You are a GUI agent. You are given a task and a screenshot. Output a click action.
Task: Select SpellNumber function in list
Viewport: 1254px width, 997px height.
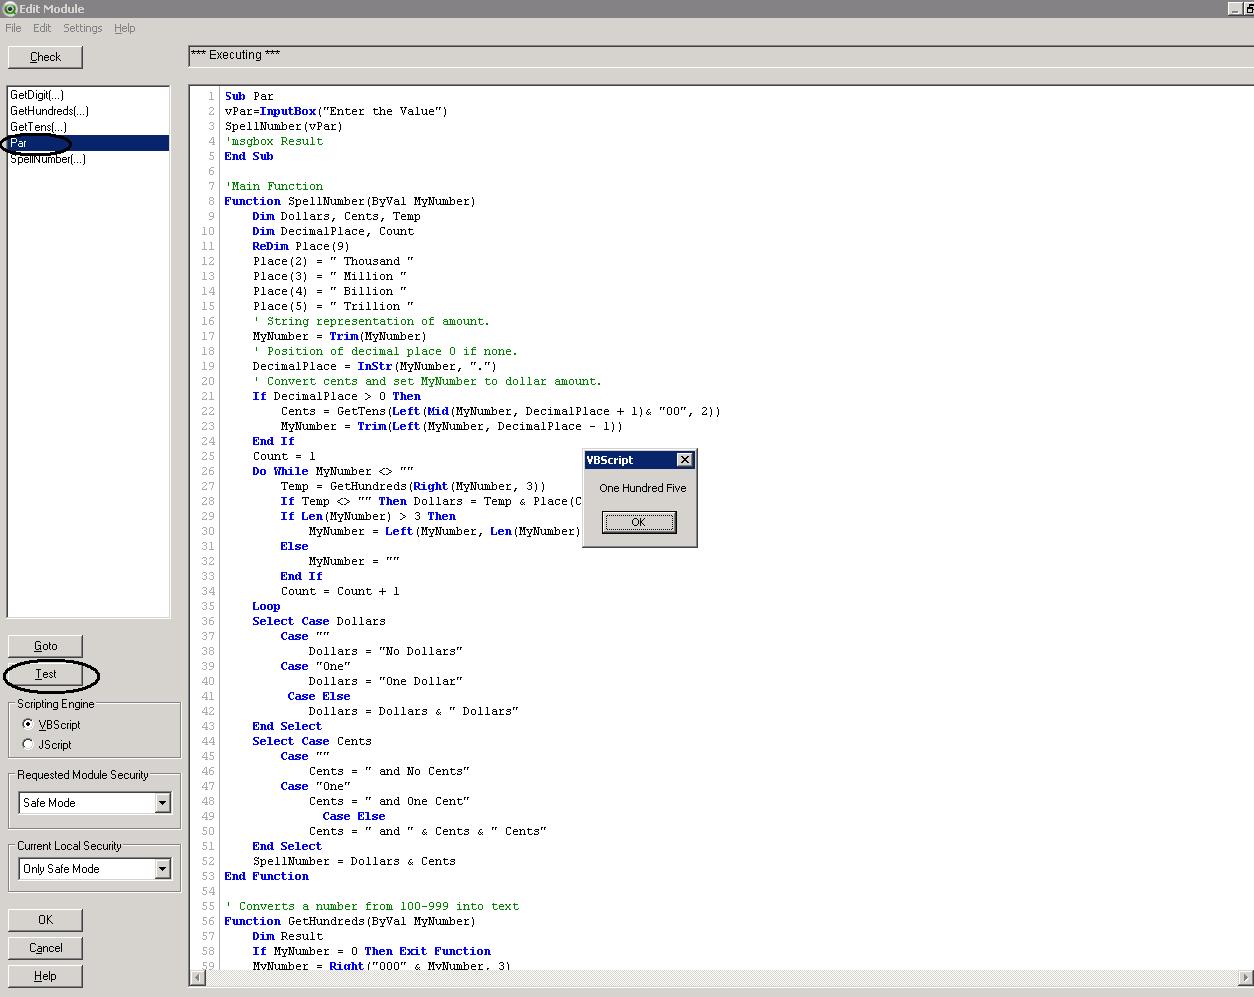[x=48, y=159]
